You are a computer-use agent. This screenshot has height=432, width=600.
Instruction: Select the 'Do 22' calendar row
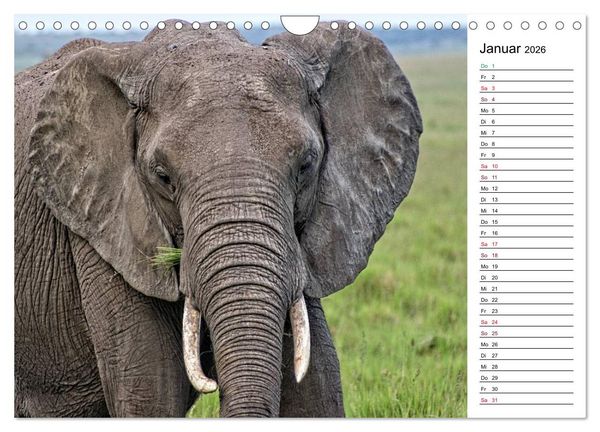527,300
